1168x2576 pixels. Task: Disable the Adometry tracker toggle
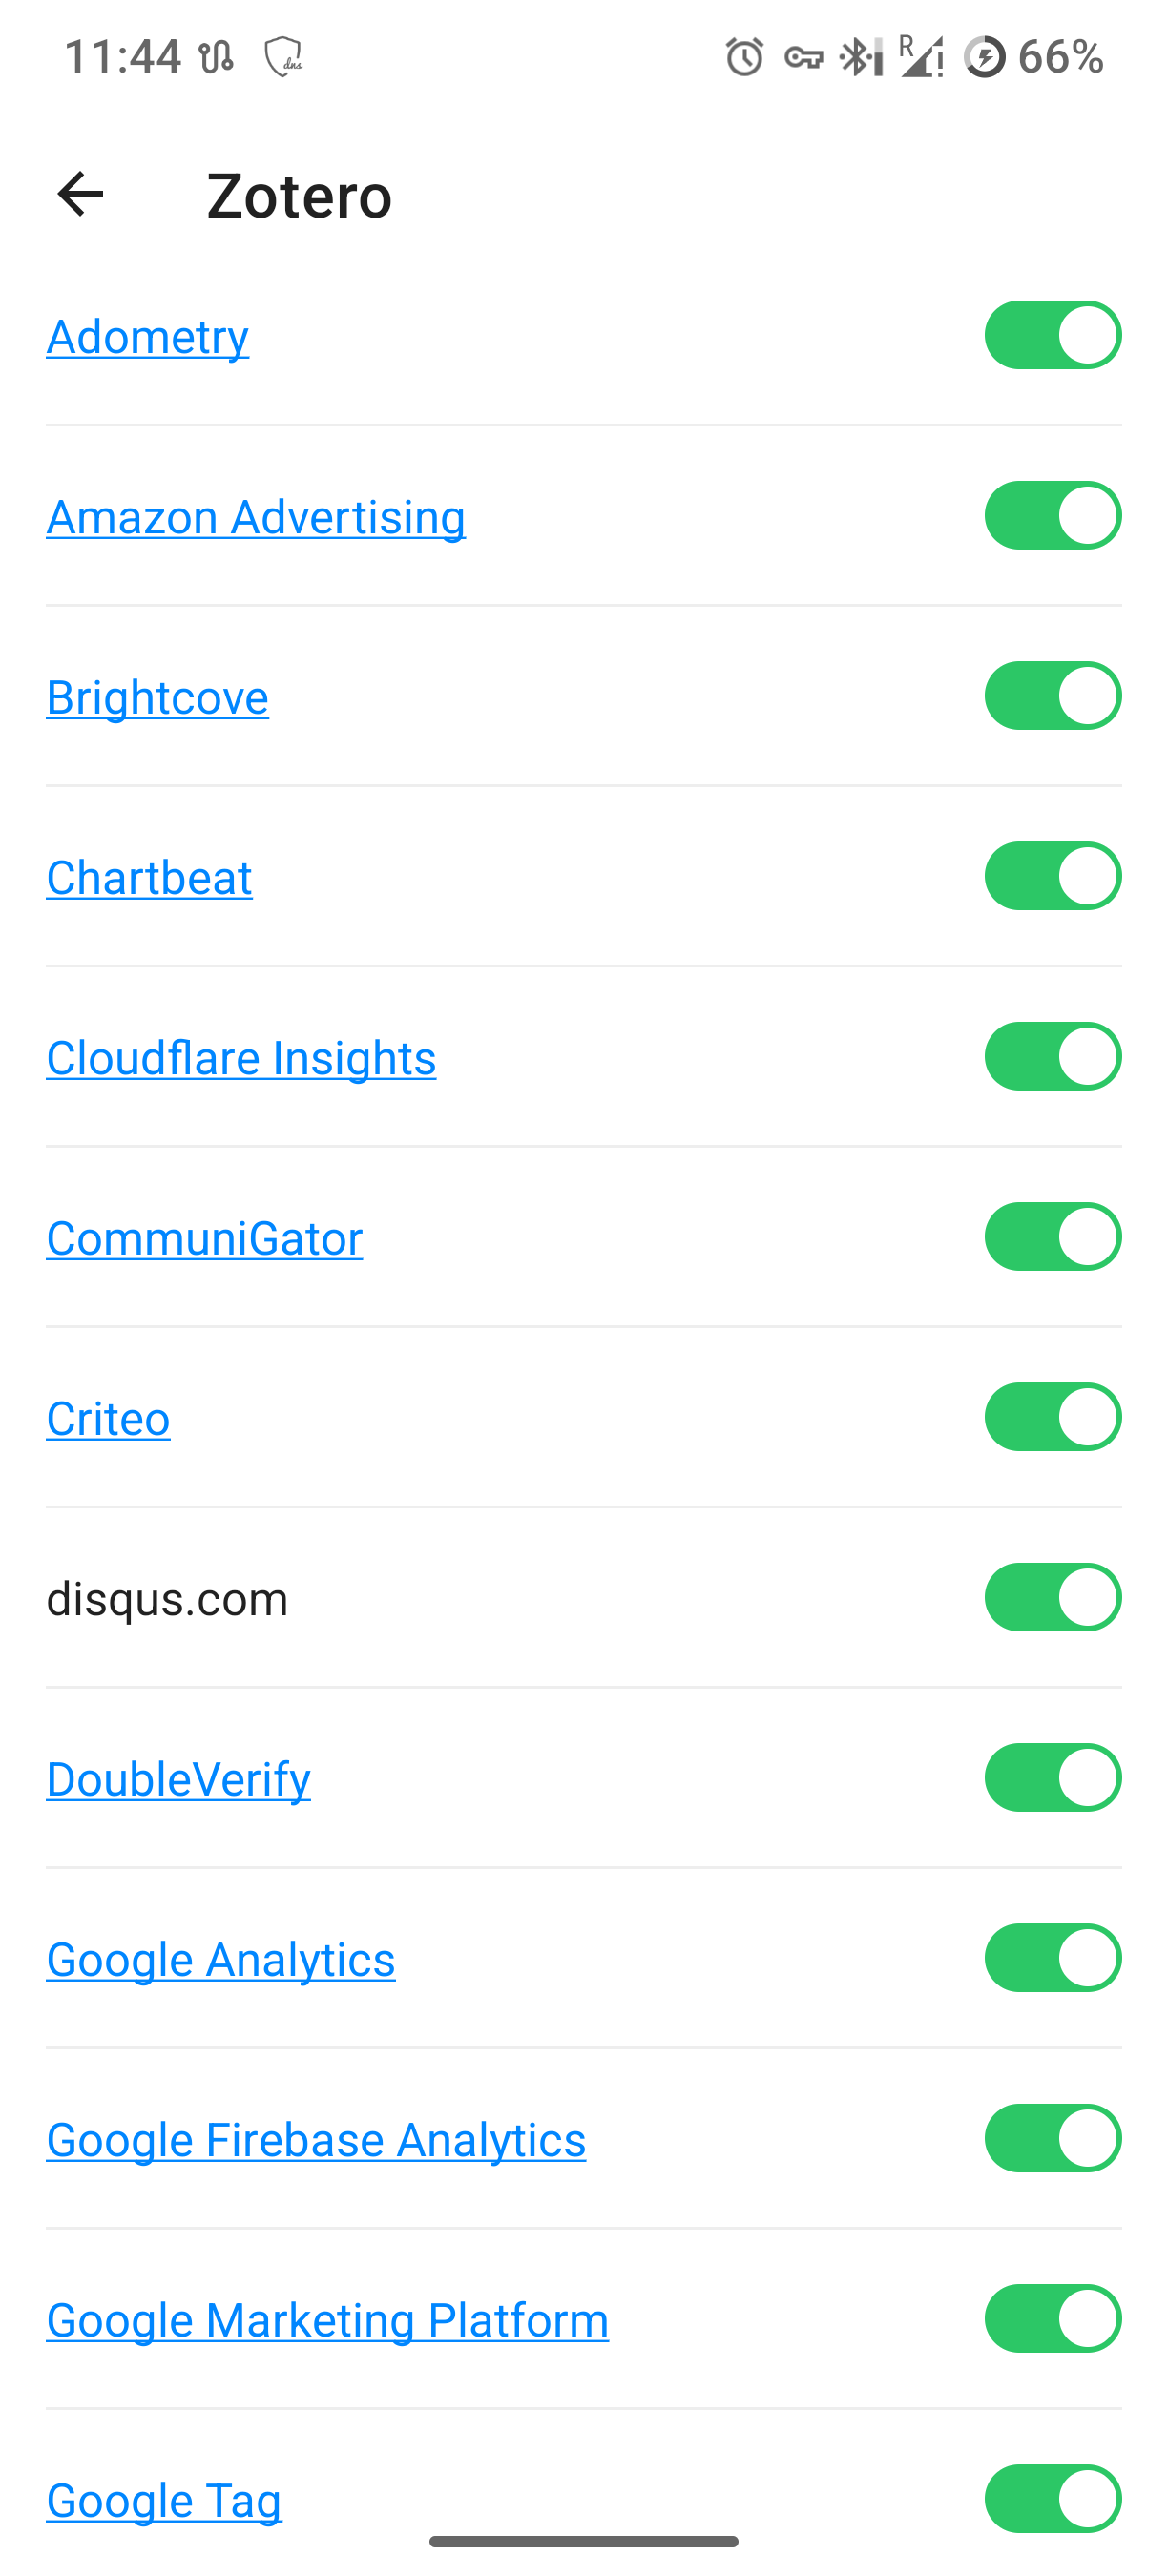click(x=1052, y=335)
